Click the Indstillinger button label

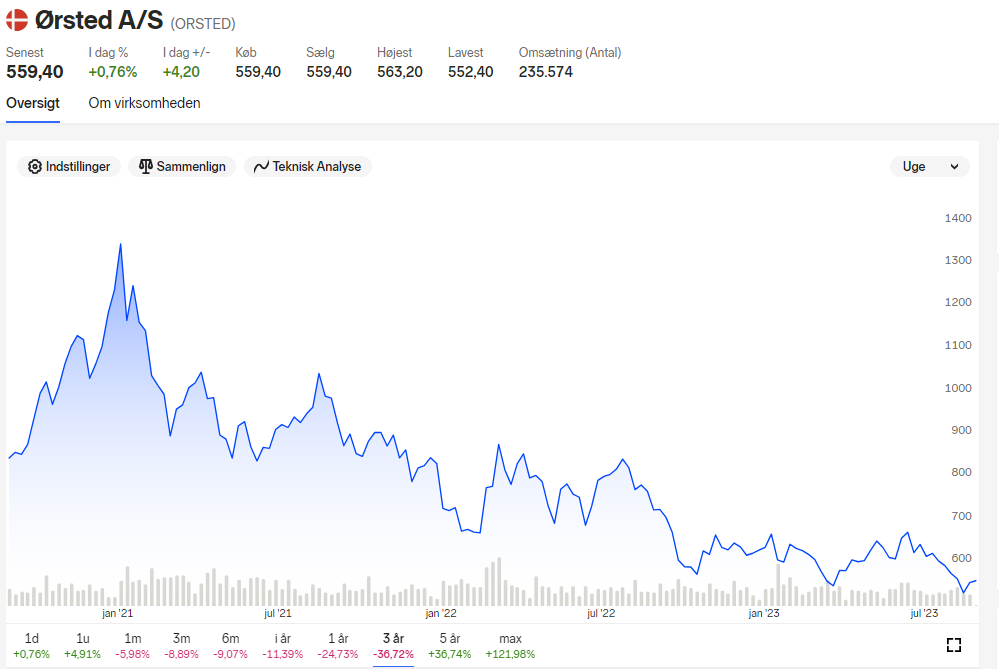click(78, 167)
